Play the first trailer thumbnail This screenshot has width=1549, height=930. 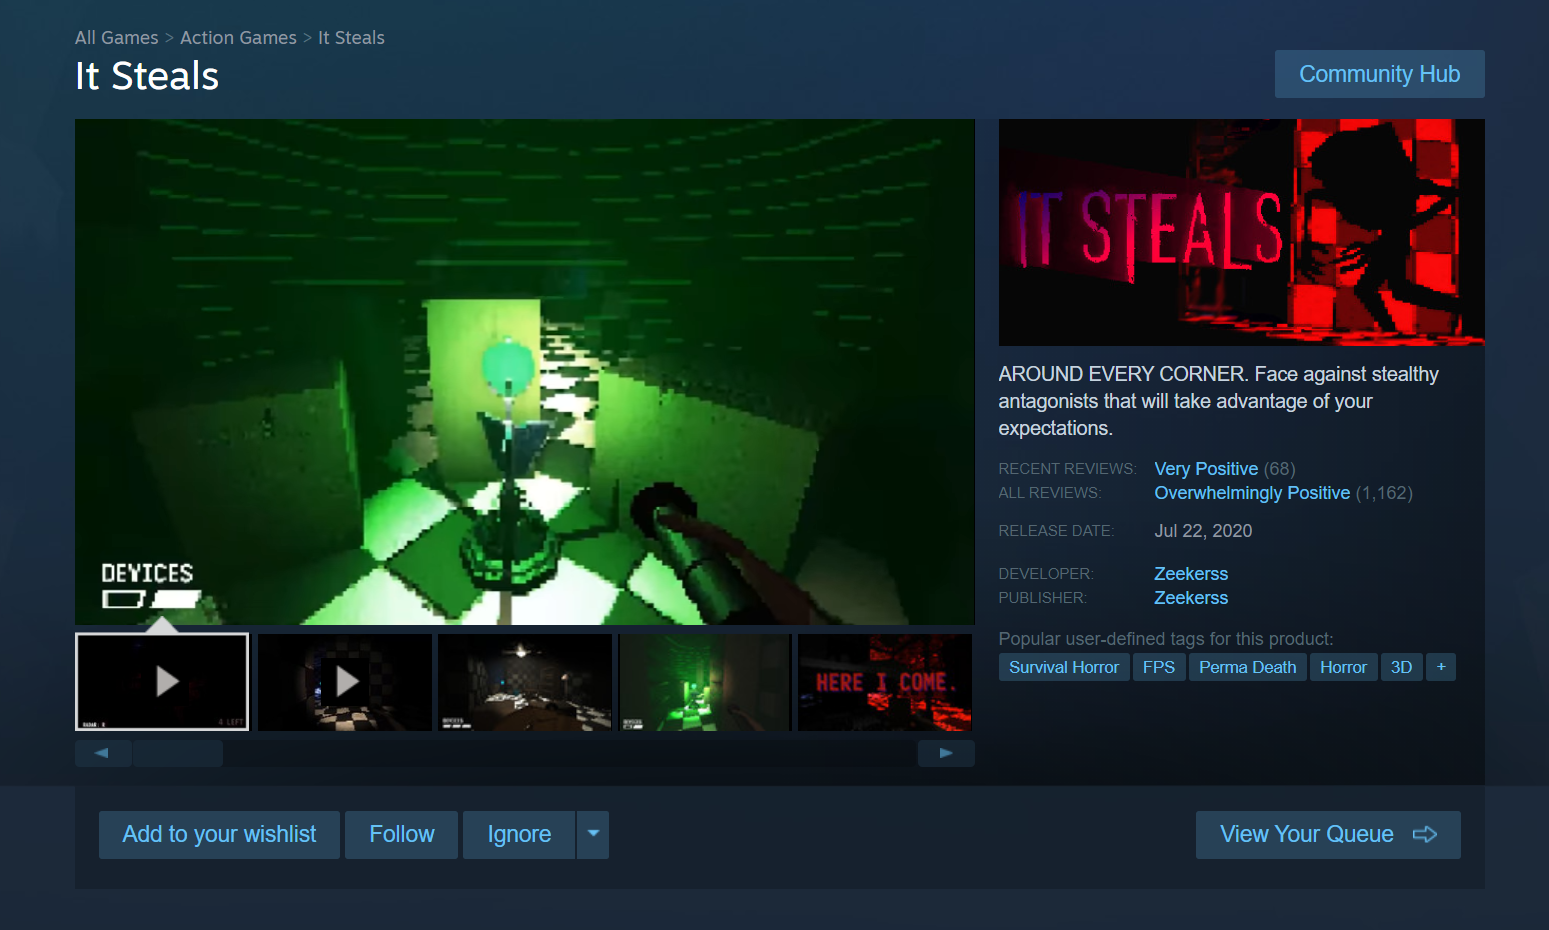click(x=162, y=682)
